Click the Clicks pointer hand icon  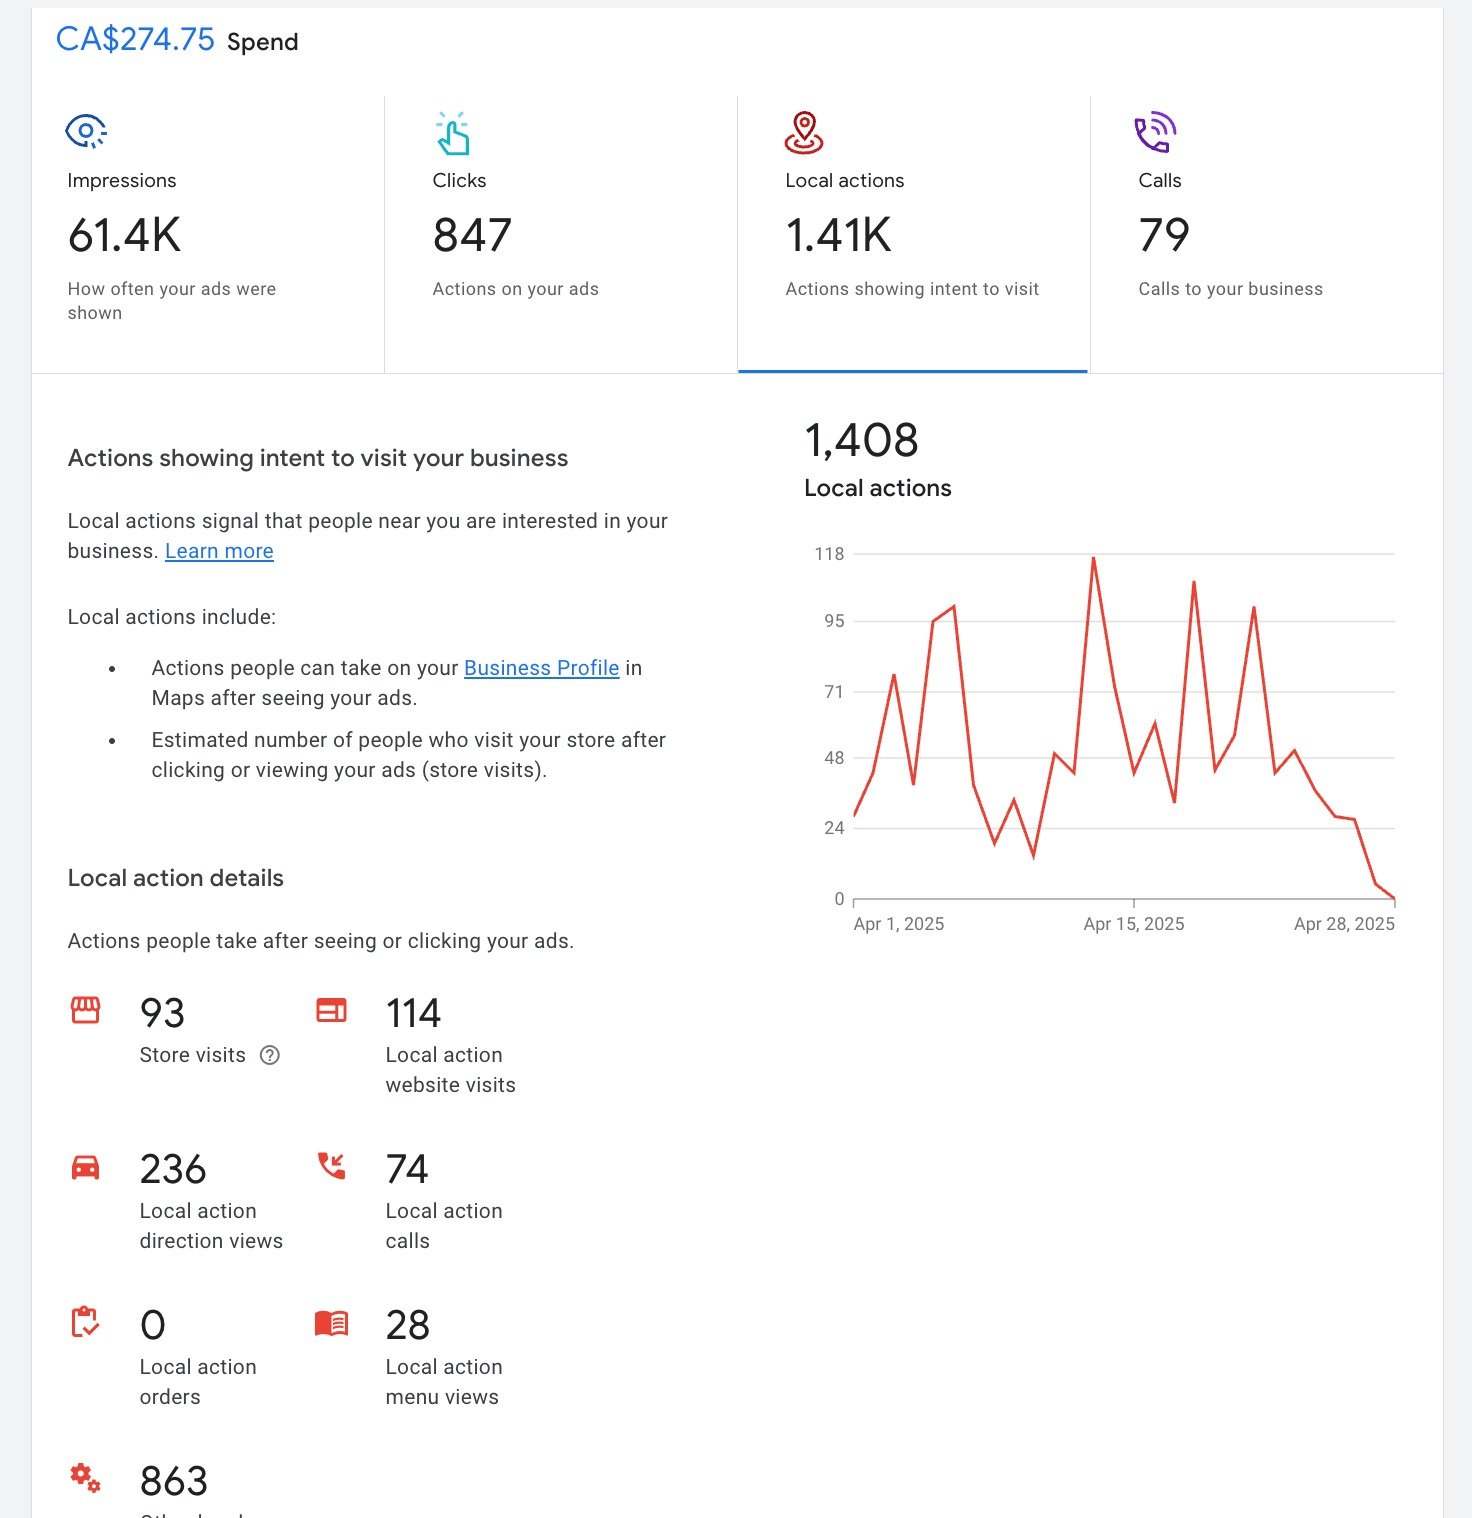[x=453, y=134]
